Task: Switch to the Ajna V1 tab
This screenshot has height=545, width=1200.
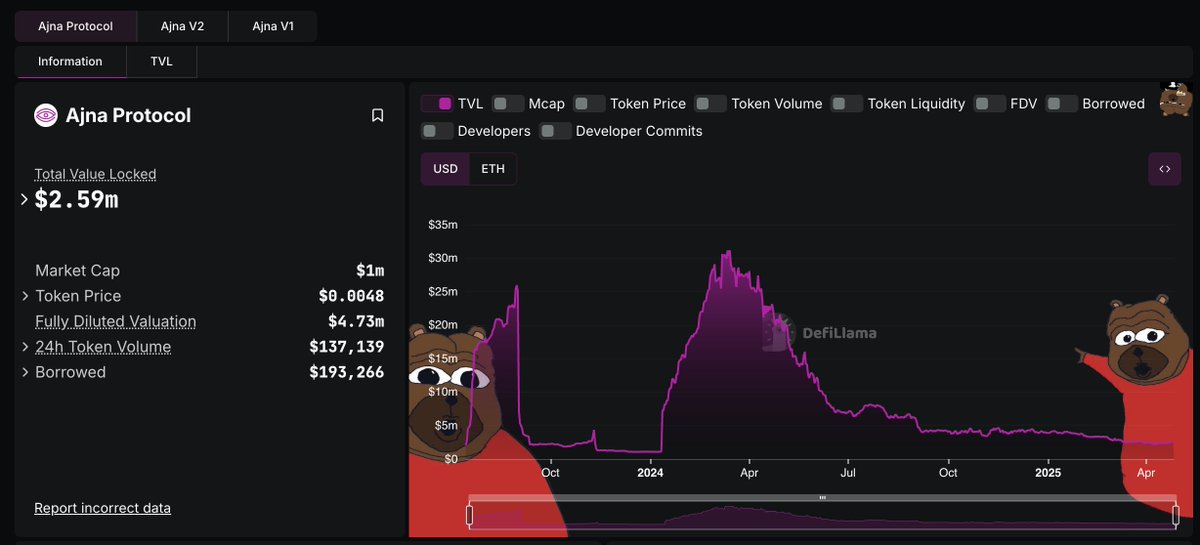Action: 273,26
